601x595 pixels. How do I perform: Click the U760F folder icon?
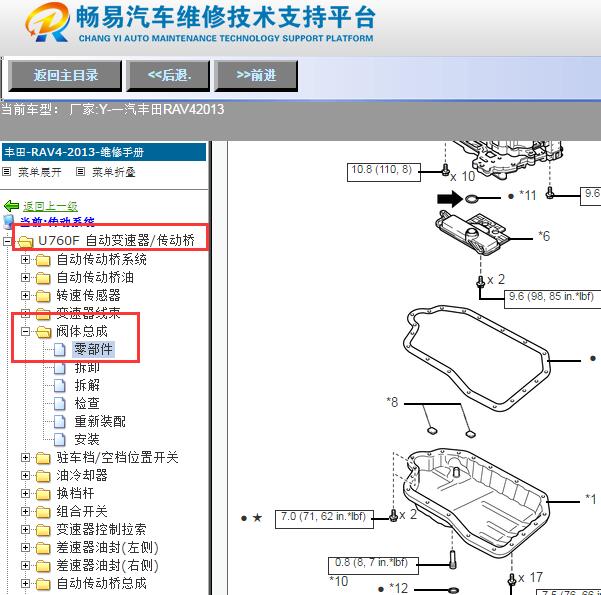pyautogui.click(x=25, y=242)
